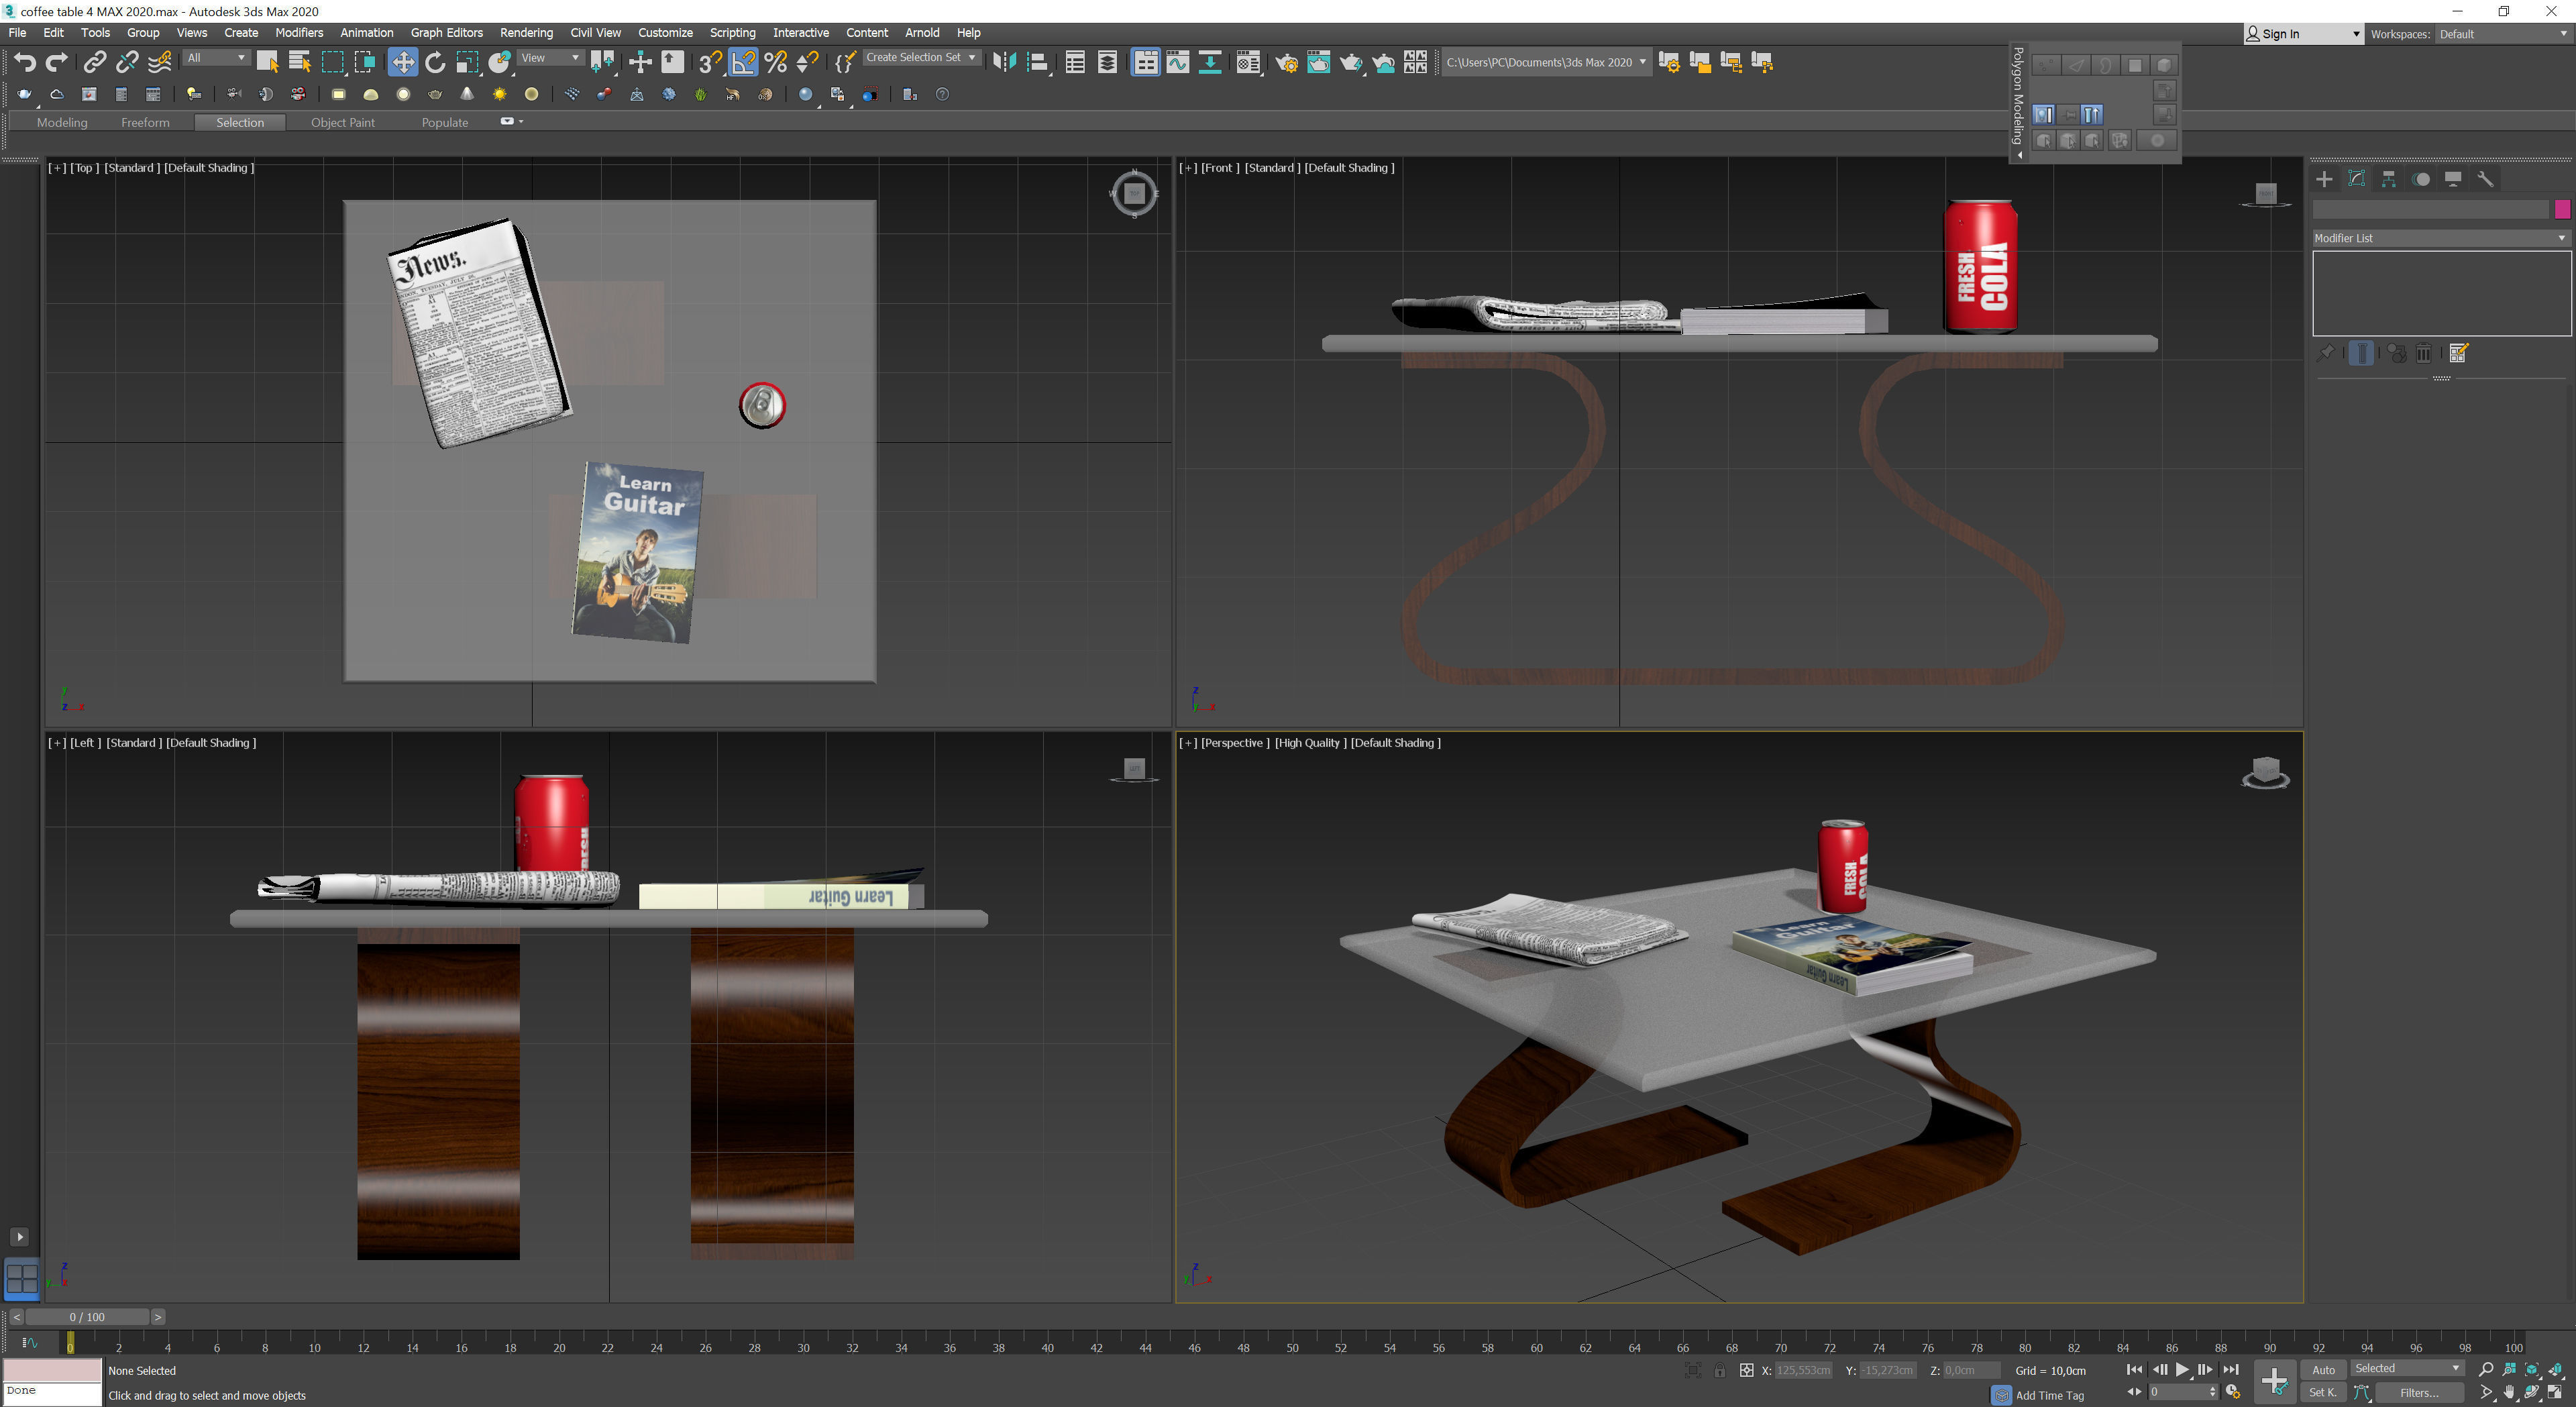Click the current frame number field
Image resolution: width=2576 pixels, height=1407 pixels.
[2177, 1392]
